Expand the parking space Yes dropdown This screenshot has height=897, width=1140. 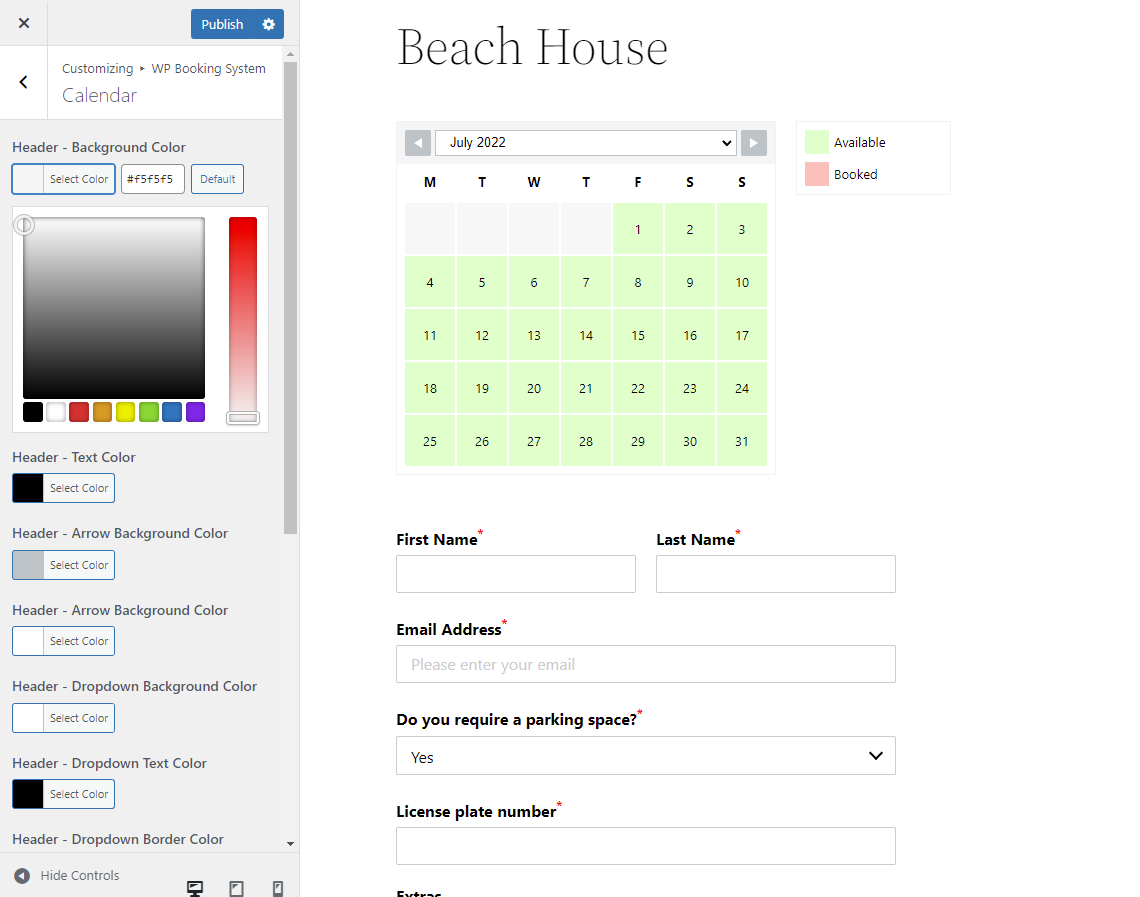(646, 756)
